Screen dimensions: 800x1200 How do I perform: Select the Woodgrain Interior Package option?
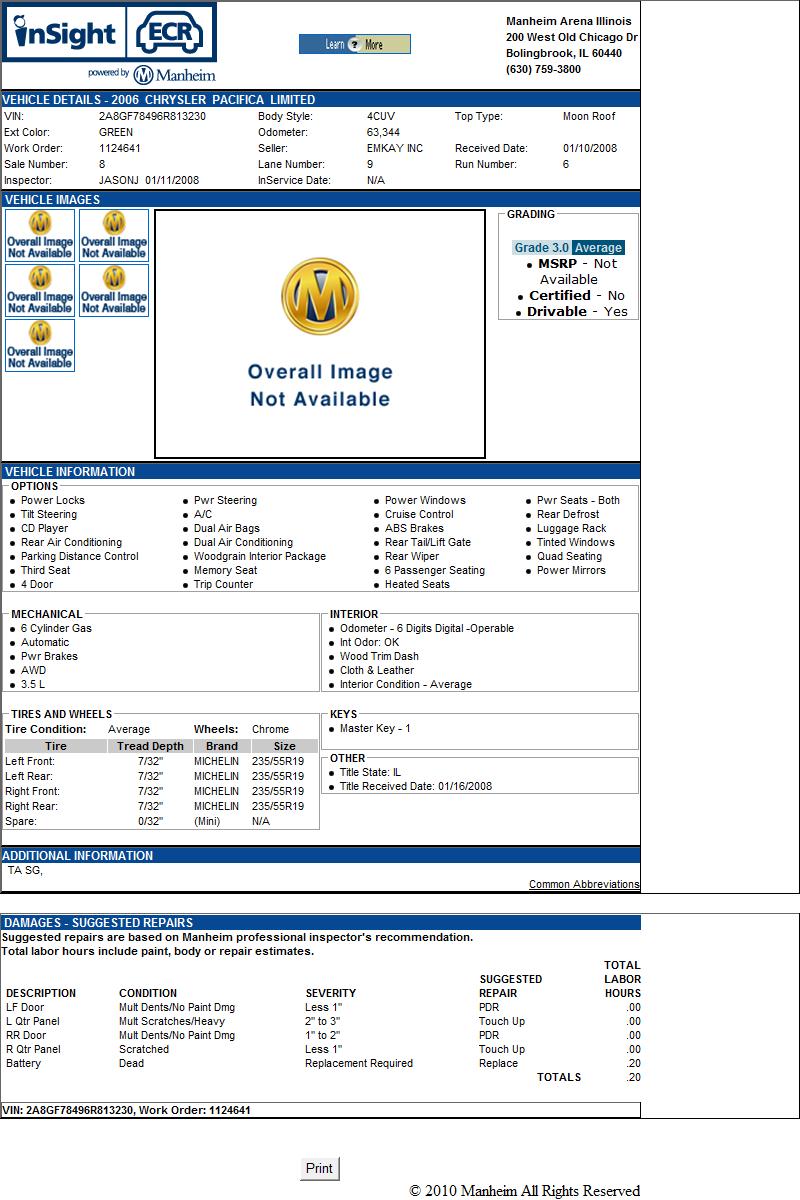(260, 556)
